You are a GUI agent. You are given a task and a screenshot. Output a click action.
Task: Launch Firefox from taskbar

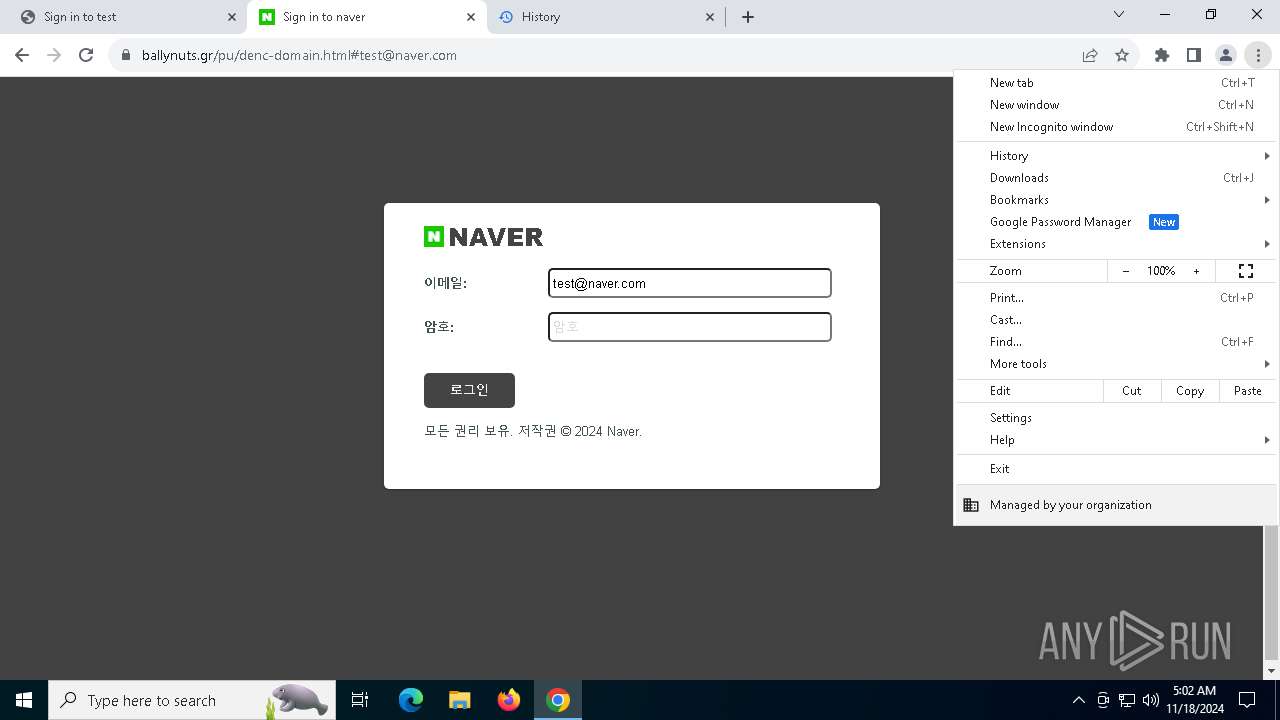coord(509,700)
